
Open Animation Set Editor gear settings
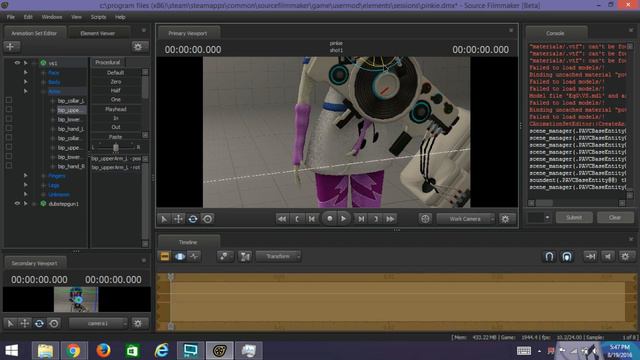click(138, 47)
